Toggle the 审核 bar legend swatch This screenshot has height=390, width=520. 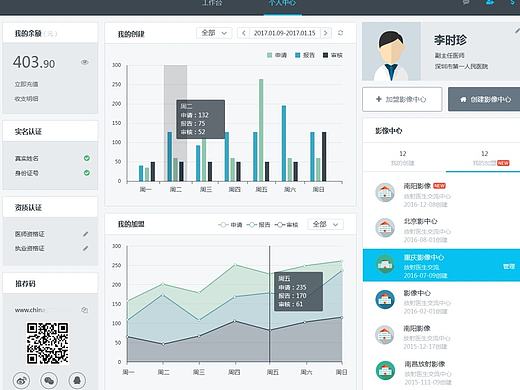pyautogui.click(x=326, y=55)
